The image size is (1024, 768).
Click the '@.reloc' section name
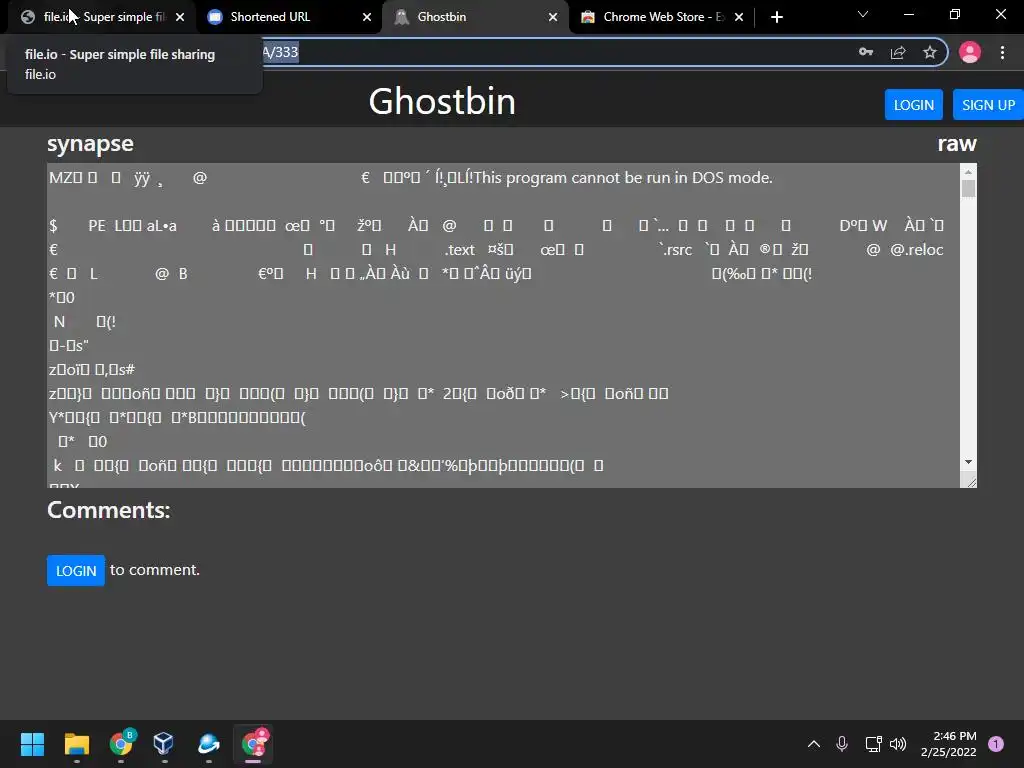917,249
